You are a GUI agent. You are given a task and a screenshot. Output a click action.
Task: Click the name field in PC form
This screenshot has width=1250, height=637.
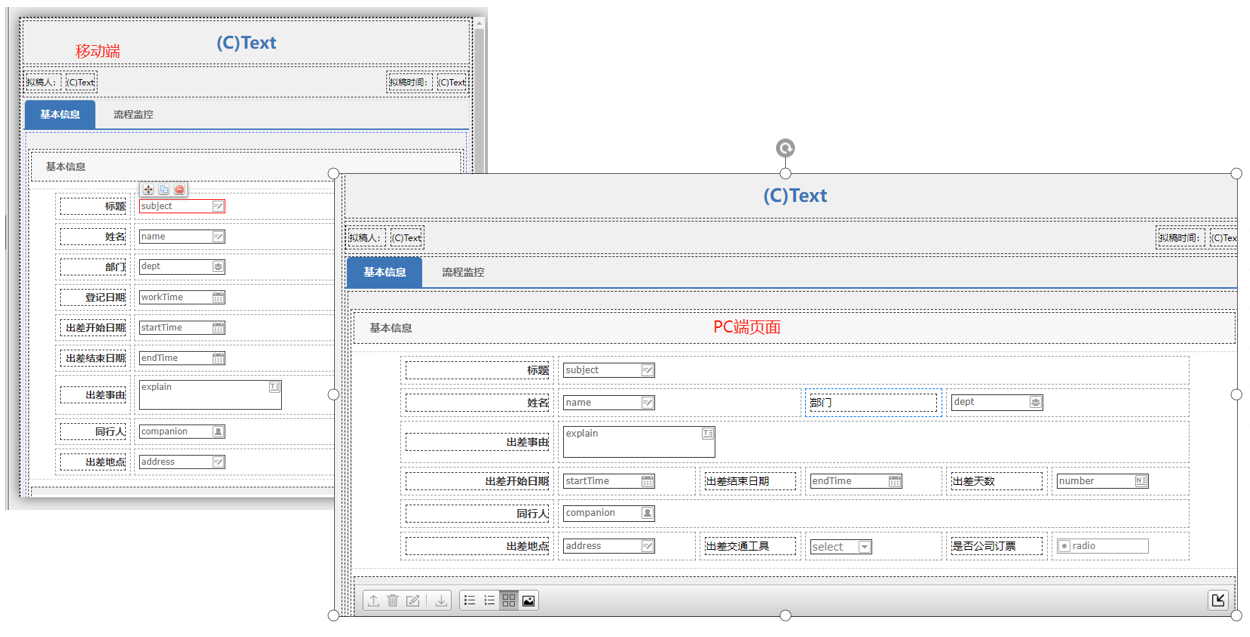(609, 402)
